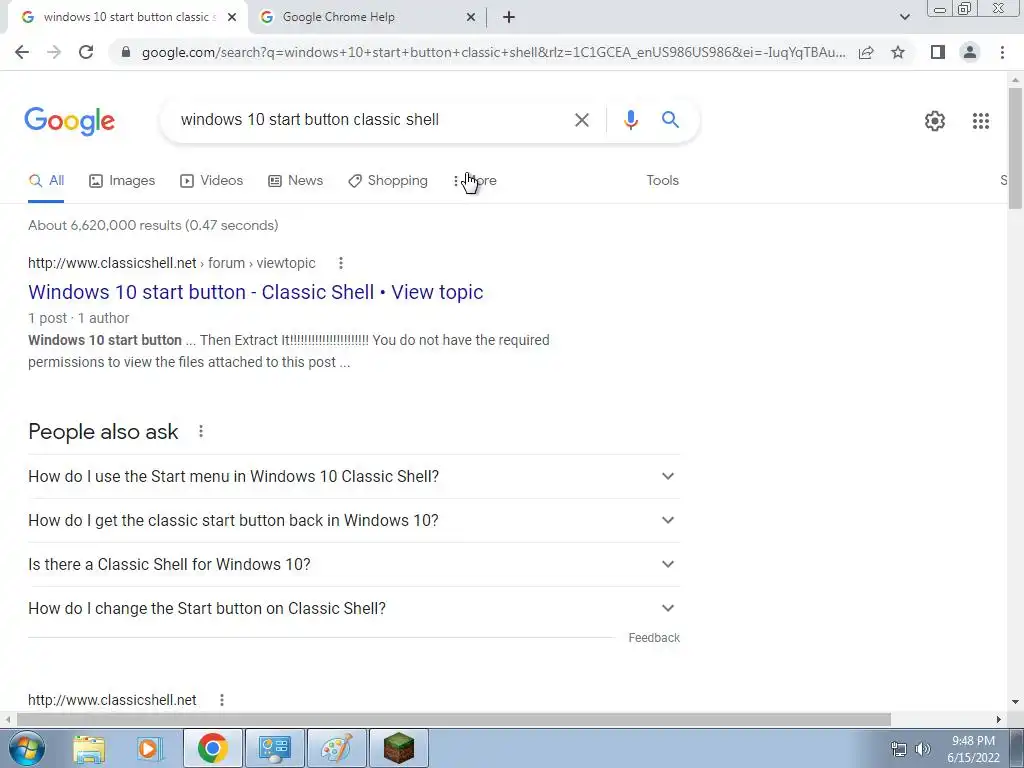Open Windows 10 start button - Classic Shell link
The image size is (1024, 768).
tap(255, 292)
